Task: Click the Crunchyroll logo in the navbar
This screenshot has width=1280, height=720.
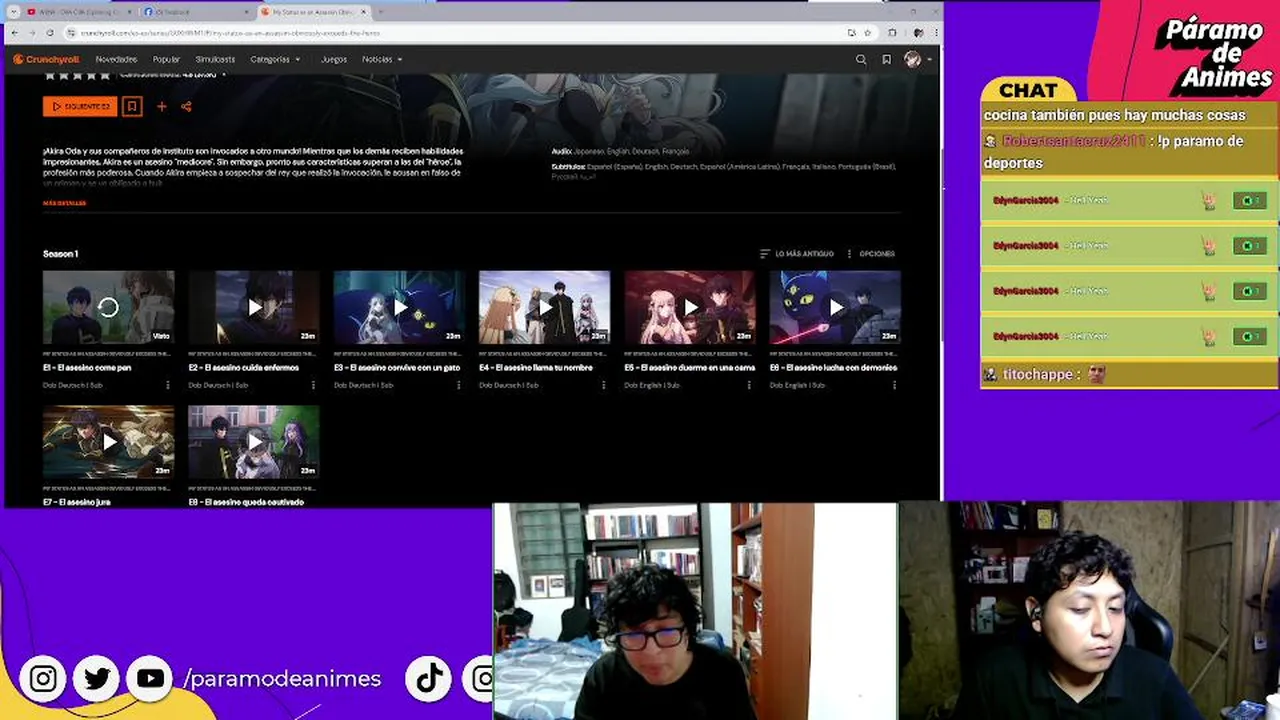Action: (46, 60)
